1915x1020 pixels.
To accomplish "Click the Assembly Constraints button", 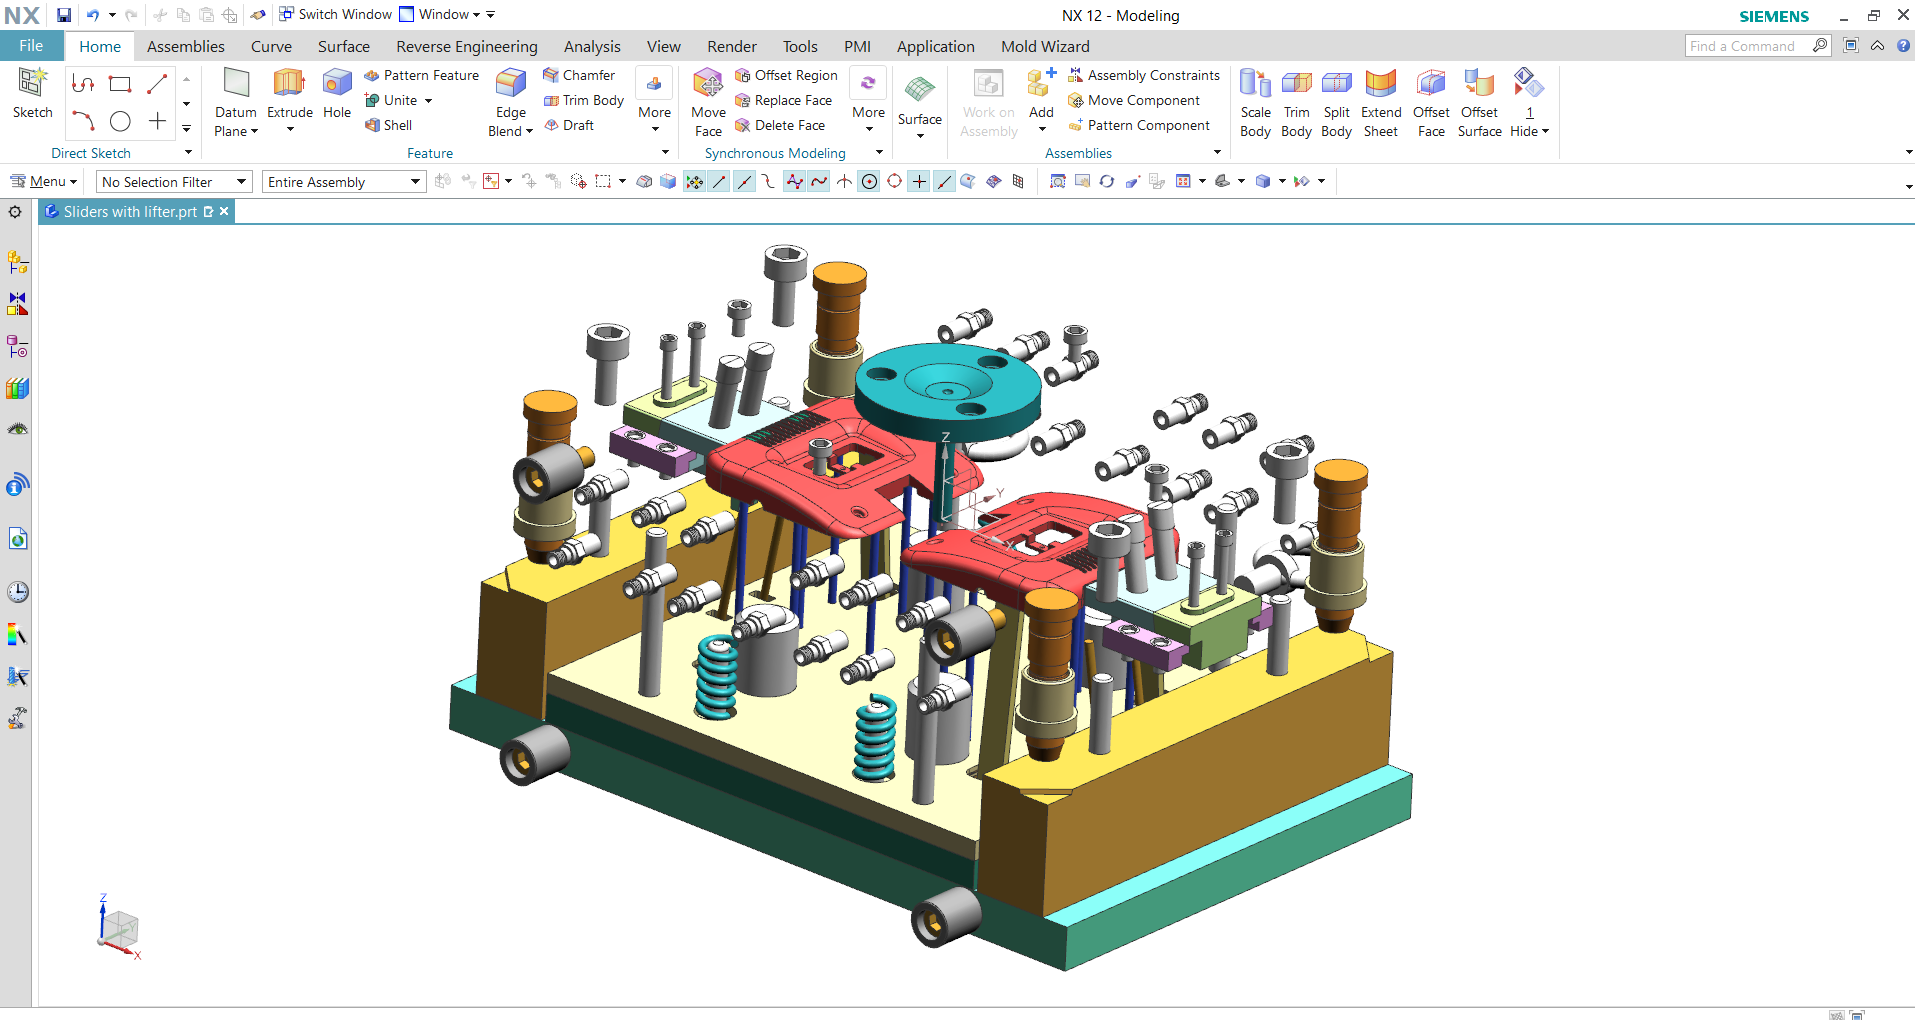I will click(x=1144, y=75).
